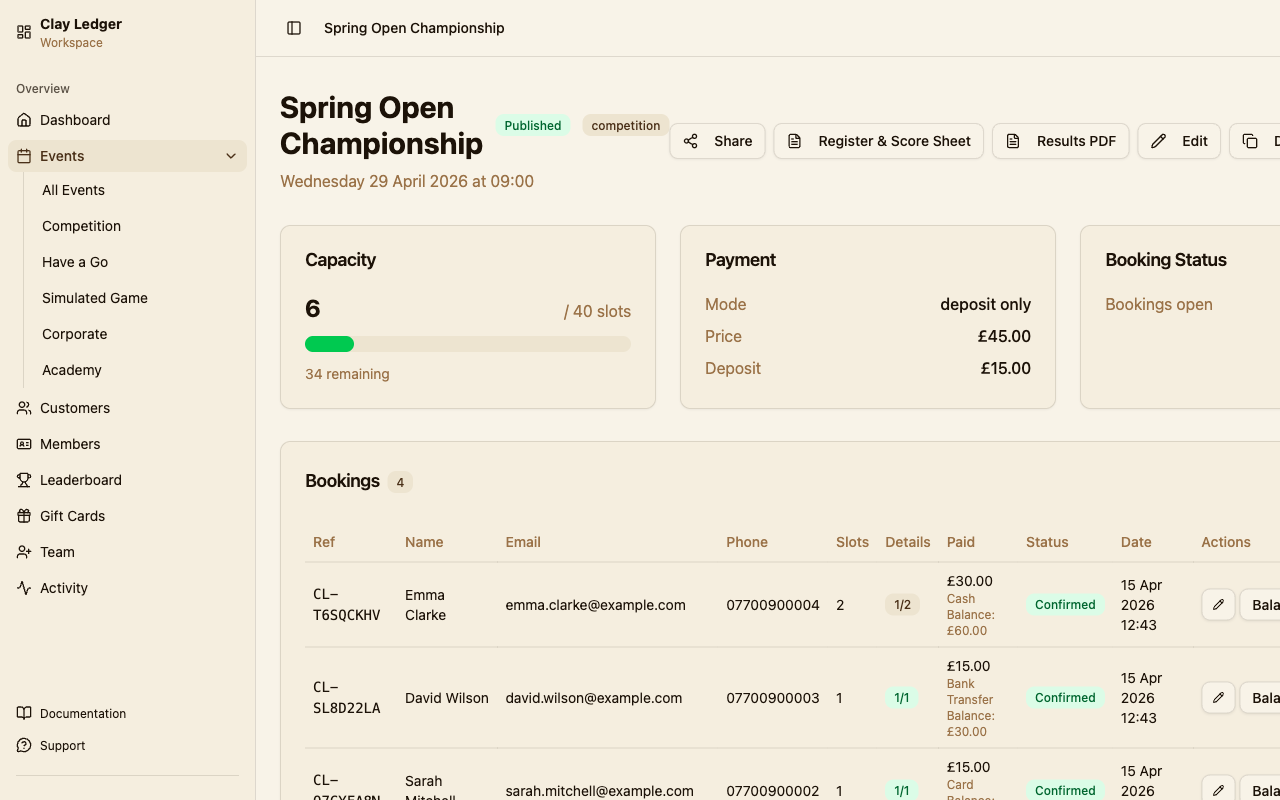
Task: Click the Leaderboard trophy icon
Action: coord(24,480)
